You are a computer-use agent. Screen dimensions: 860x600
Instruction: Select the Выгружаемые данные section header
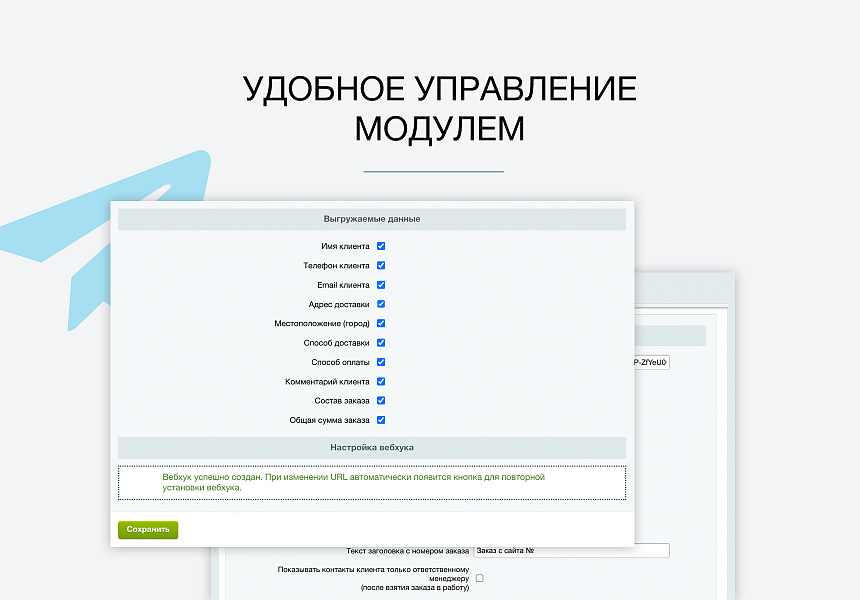pos(373,218)
